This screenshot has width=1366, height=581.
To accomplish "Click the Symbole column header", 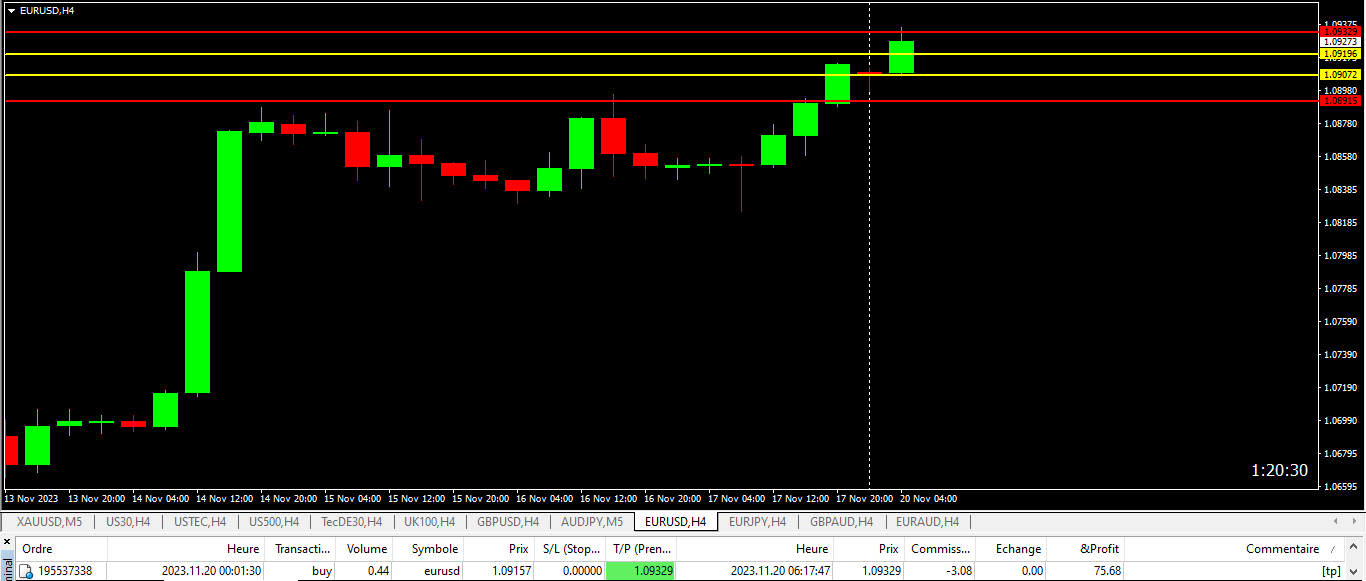I will tap(434, 549).
